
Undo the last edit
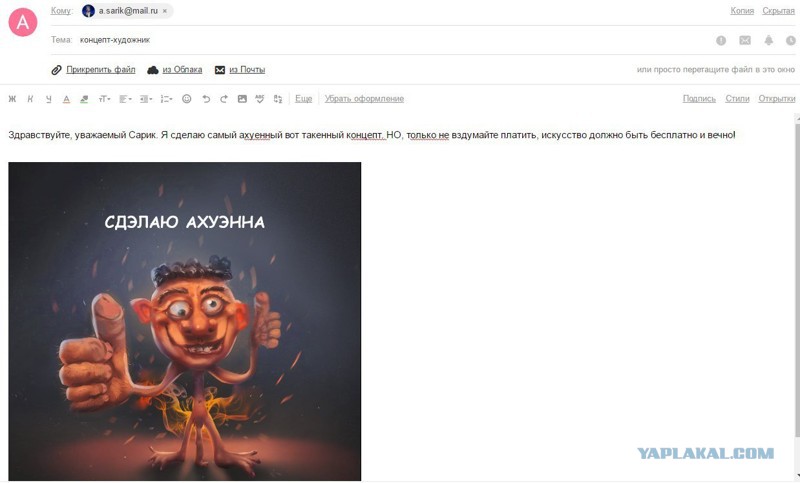point(206,99)
